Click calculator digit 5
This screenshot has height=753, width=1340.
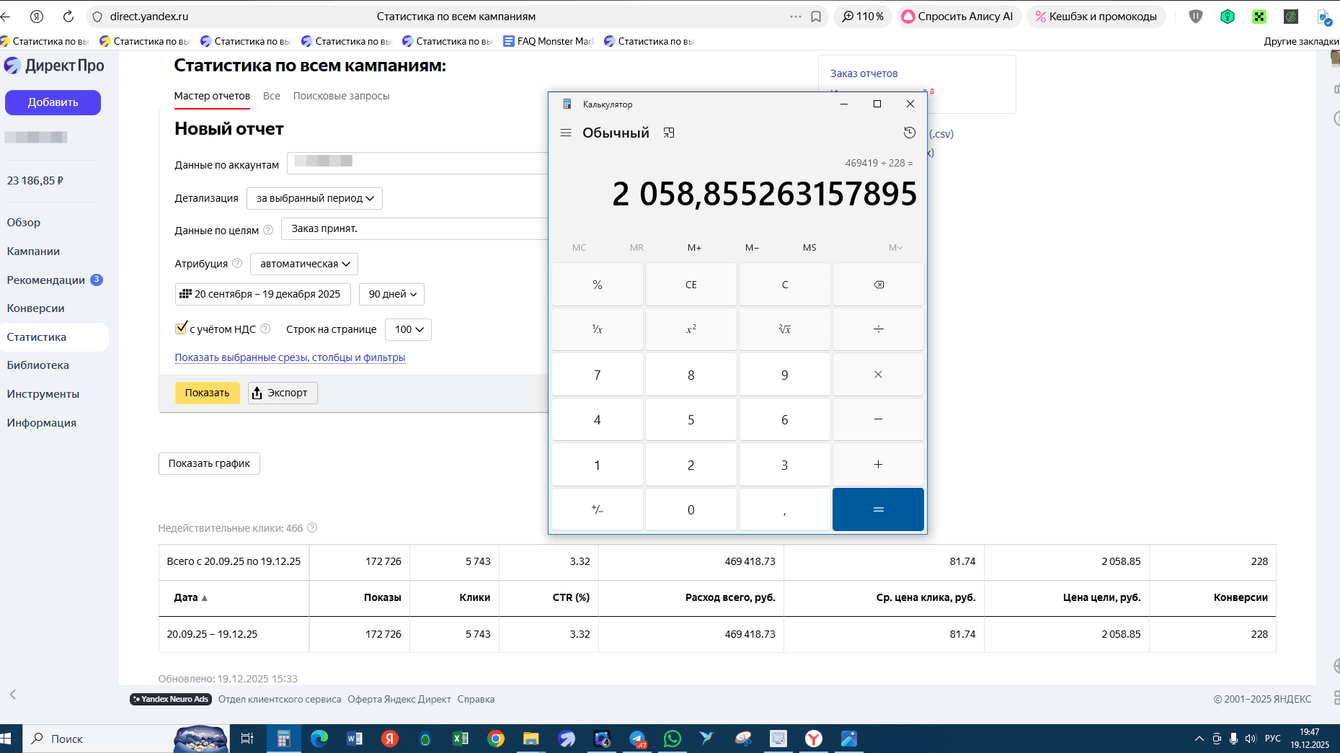[x=691, y=420]
